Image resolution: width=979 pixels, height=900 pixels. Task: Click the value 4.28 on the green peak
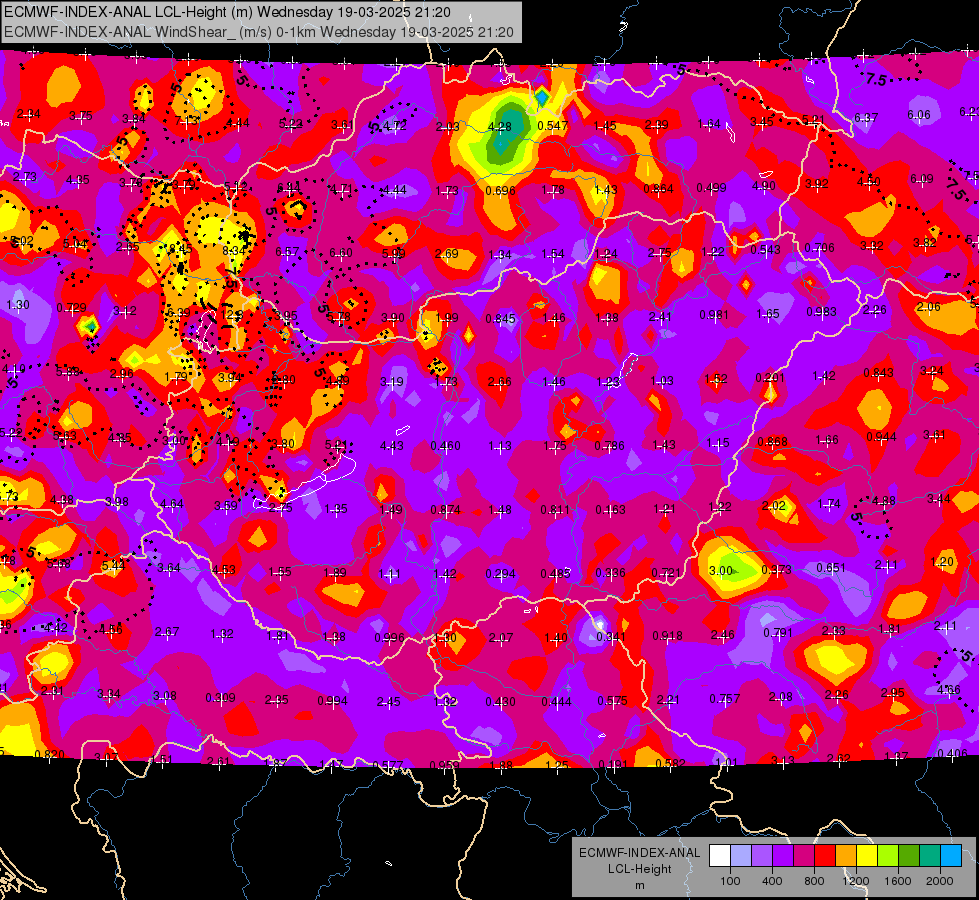499,127
